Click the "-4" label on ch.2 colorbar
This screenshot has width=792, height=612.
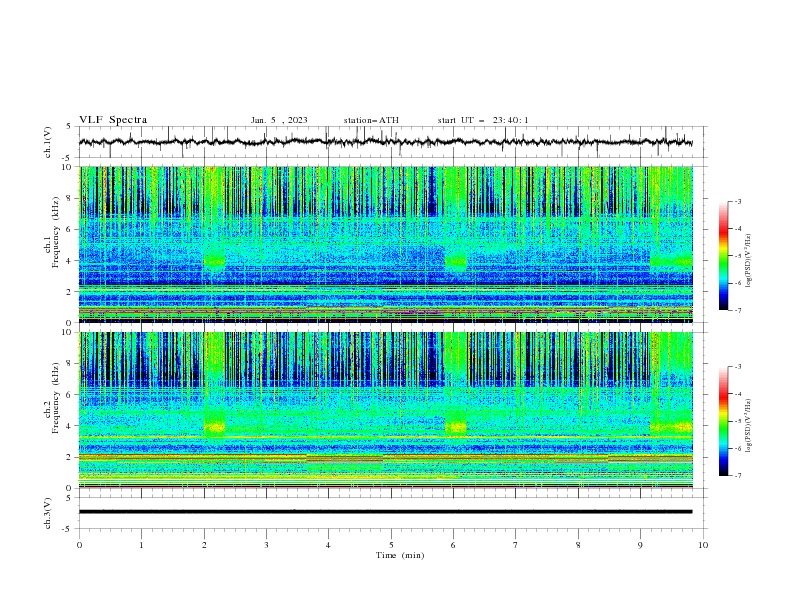[737, 394]
